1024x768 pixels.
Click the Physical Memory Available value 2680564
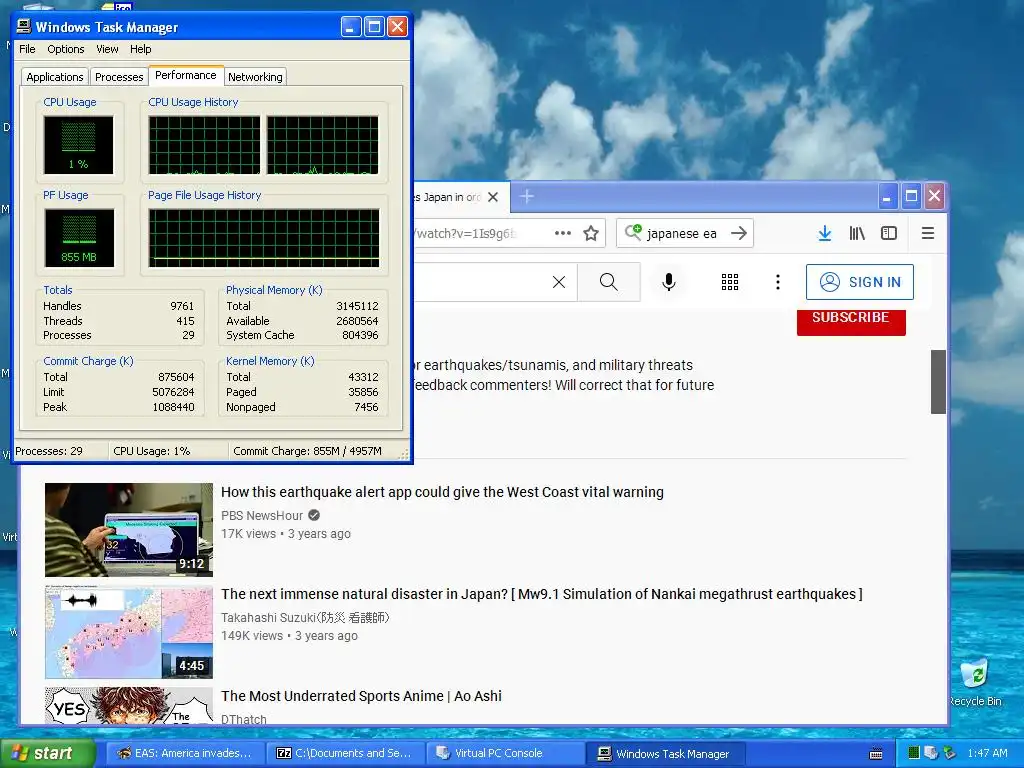(x=357, y=321)
